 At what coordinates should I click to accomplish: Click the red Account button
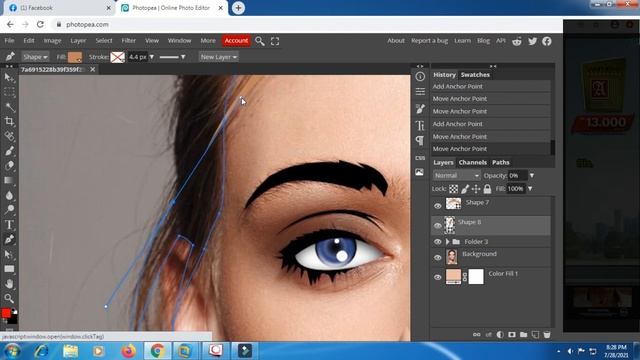coord(236,41)
